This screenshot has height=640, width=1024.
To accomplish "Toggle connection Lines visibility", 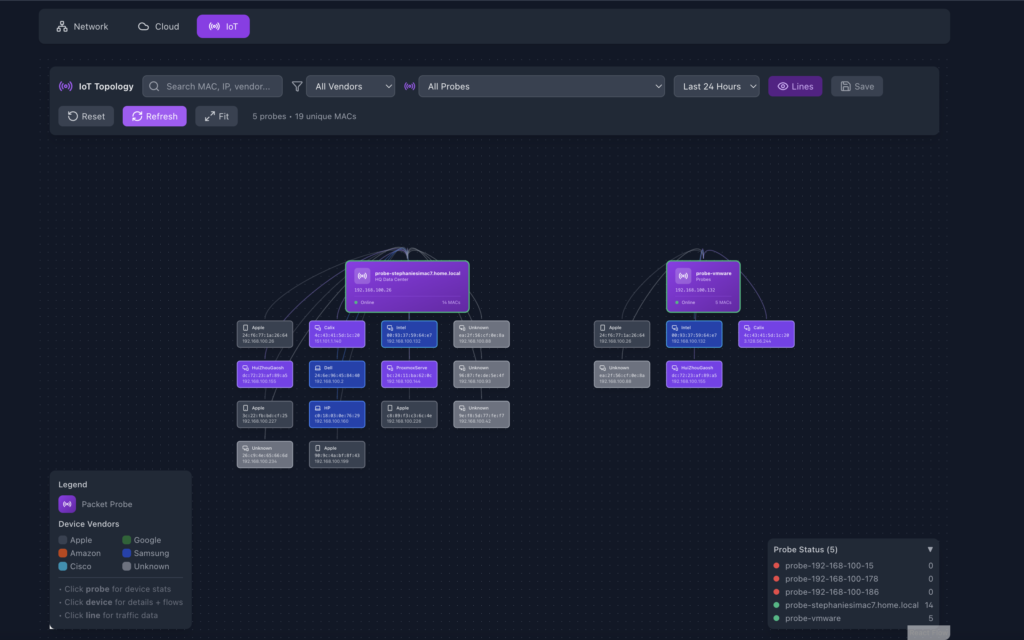I will pos(795,87).
